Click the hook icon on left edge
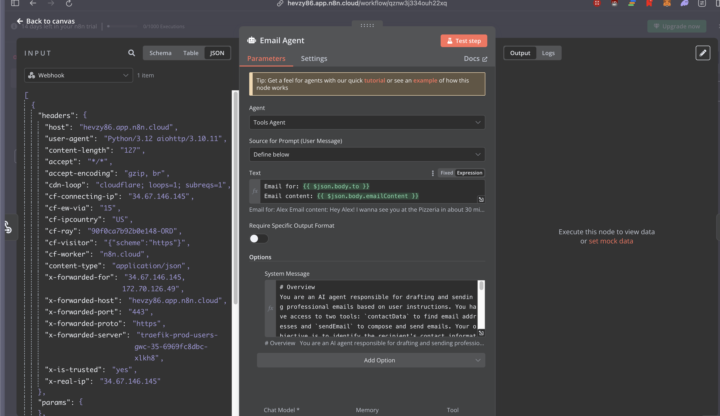 tap(8, 227)
